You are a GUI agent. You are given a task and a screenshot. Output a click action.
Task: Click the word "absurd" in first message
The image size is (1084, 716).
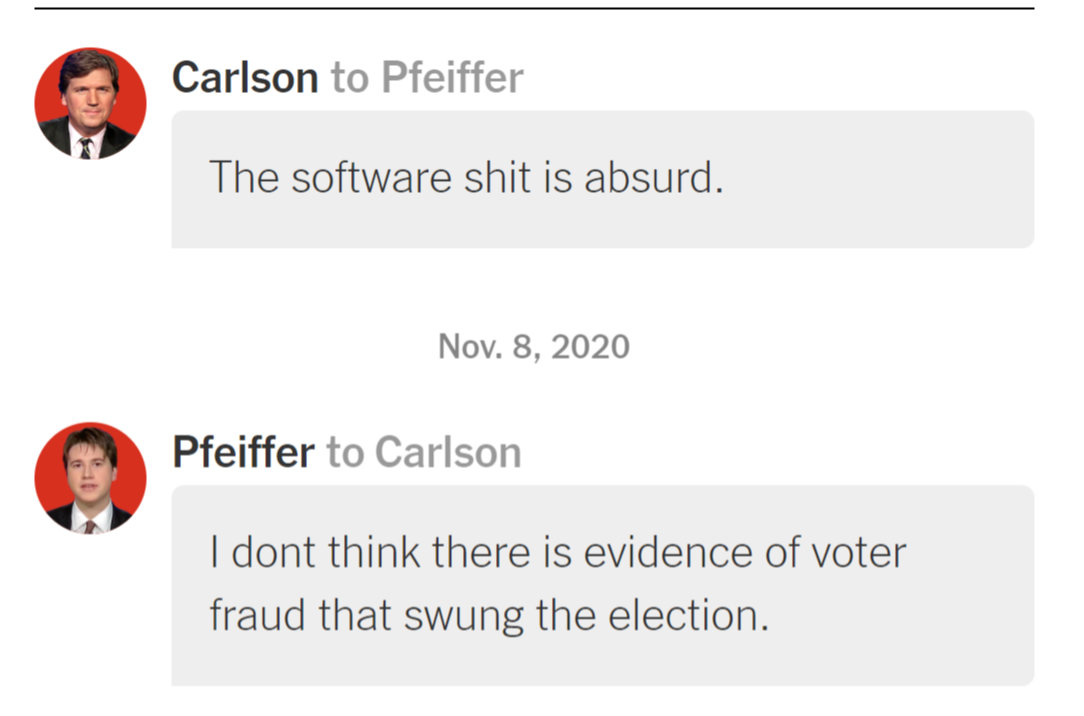pyautogui.click(x=653, y=178)
